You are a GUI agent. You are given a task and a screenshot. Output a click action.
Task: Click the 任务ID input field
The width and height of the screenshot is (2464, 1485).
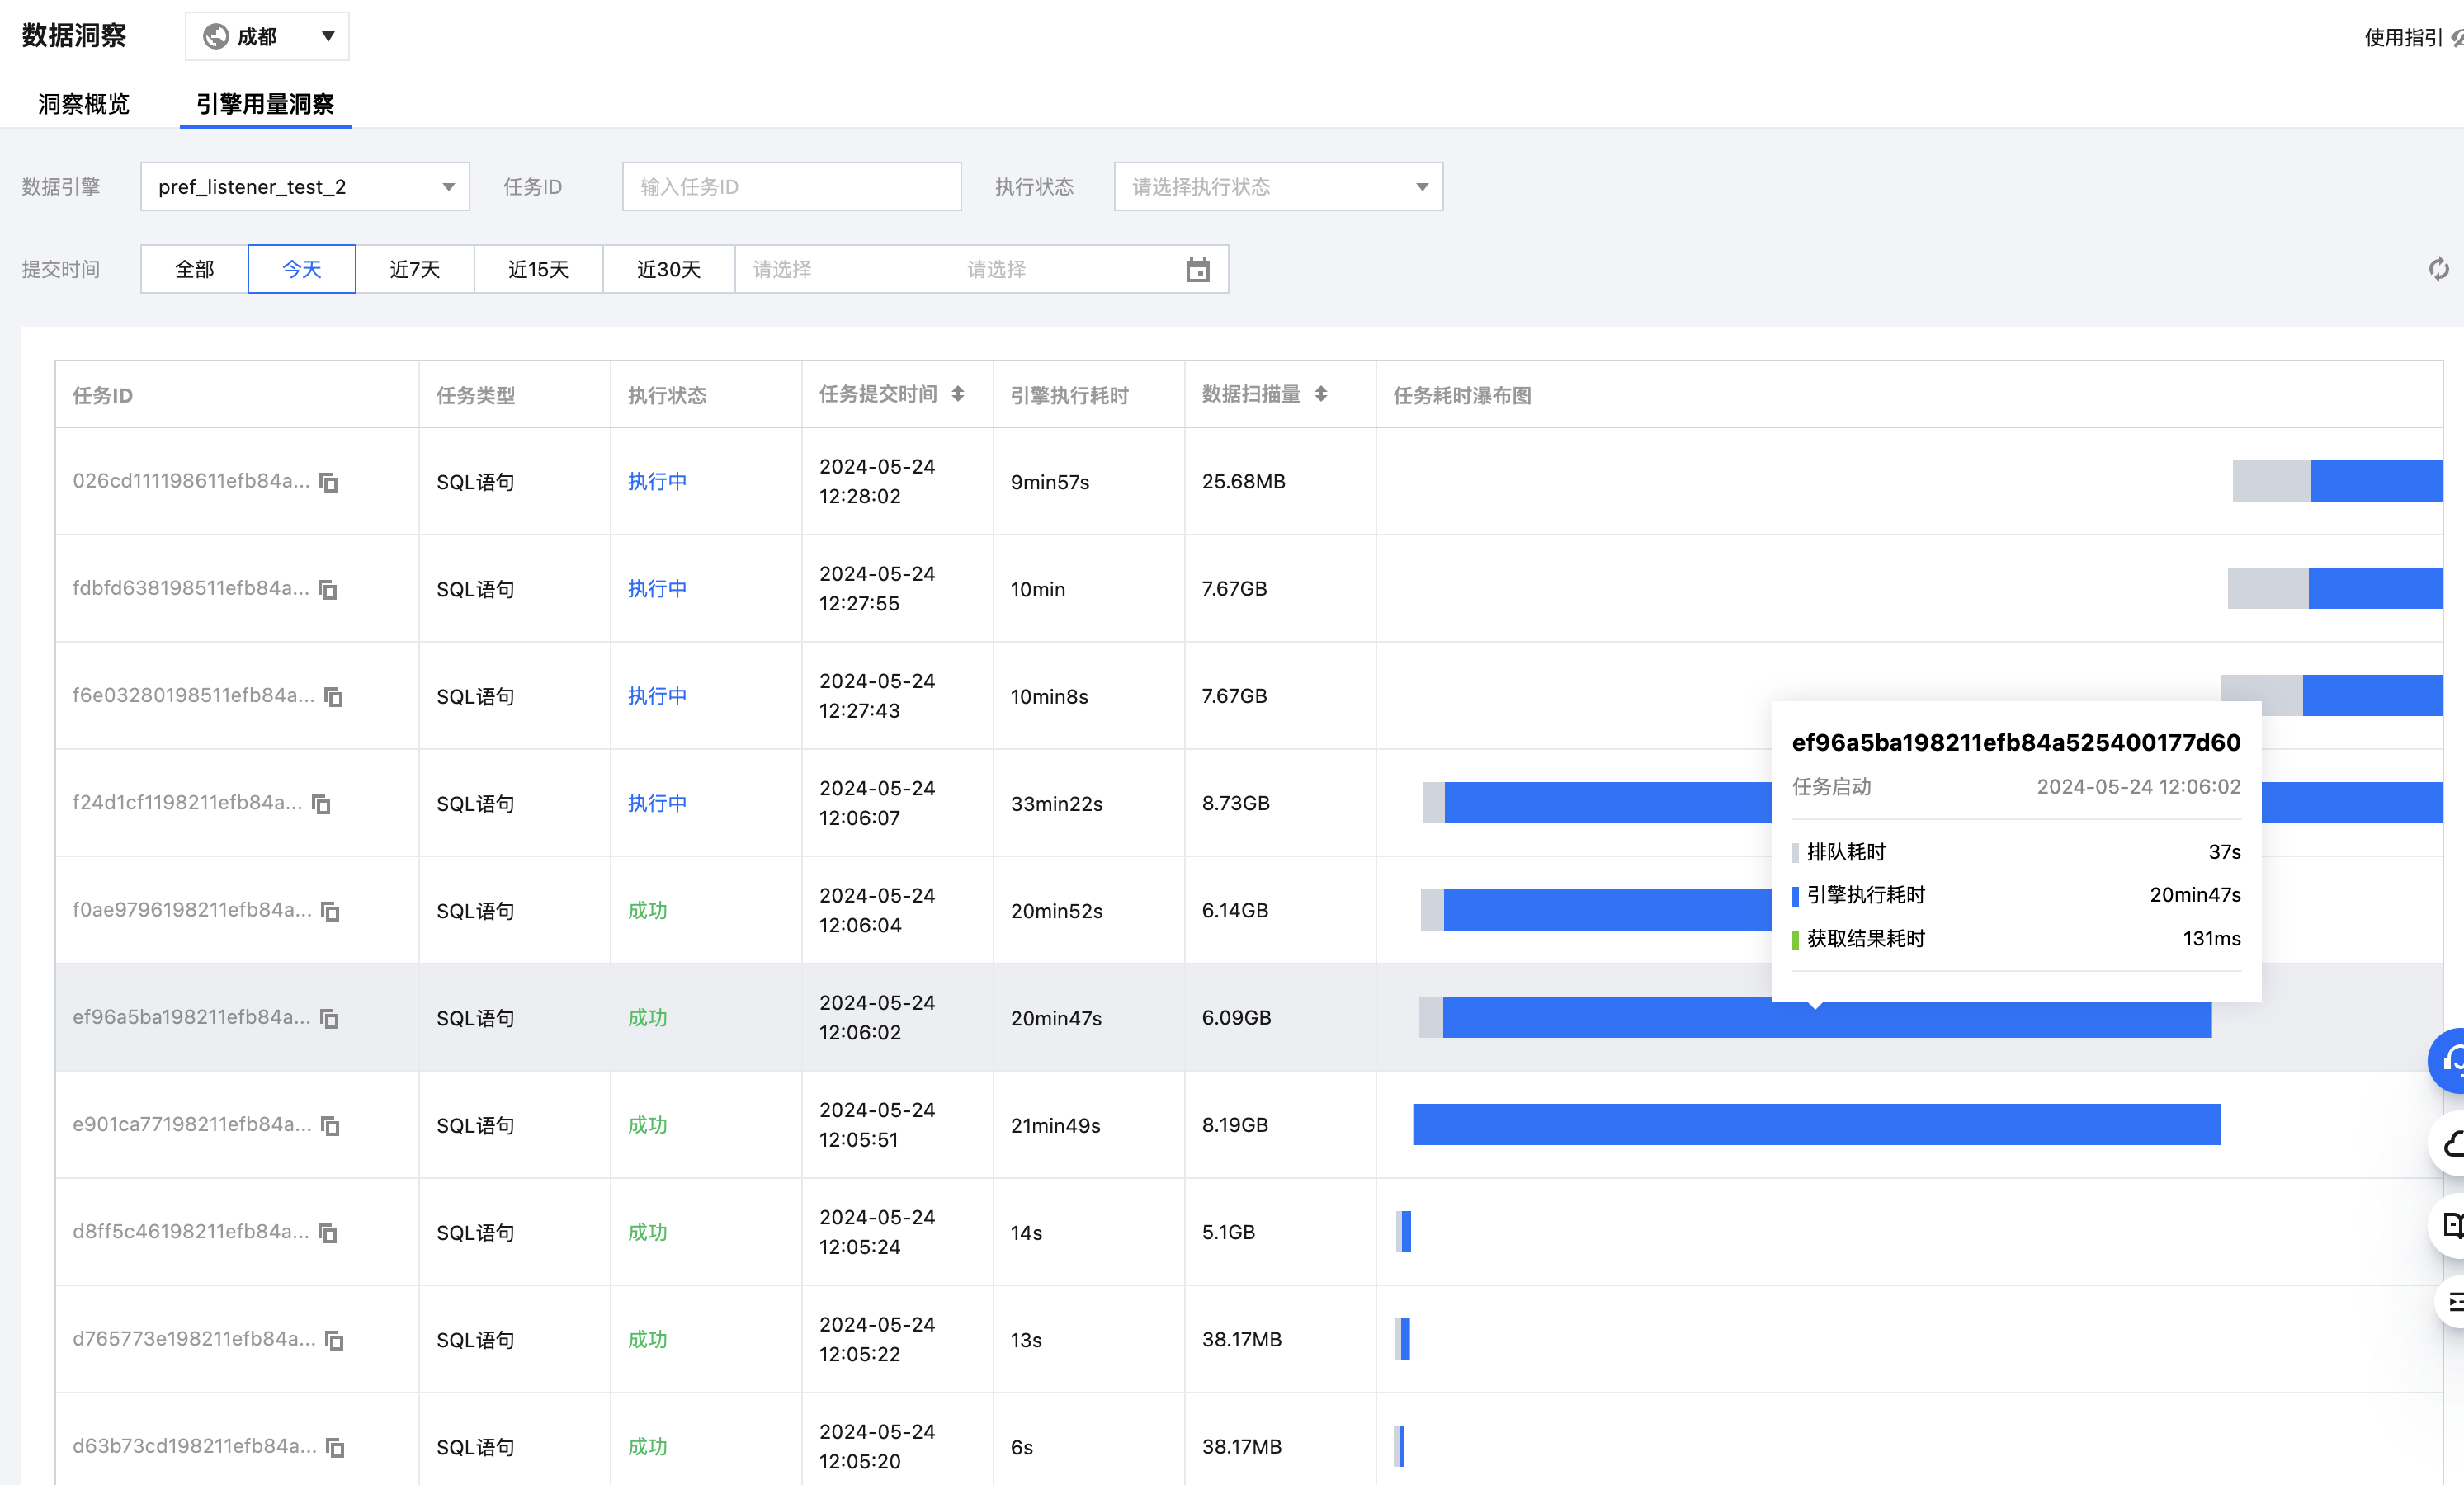(790, 187)
